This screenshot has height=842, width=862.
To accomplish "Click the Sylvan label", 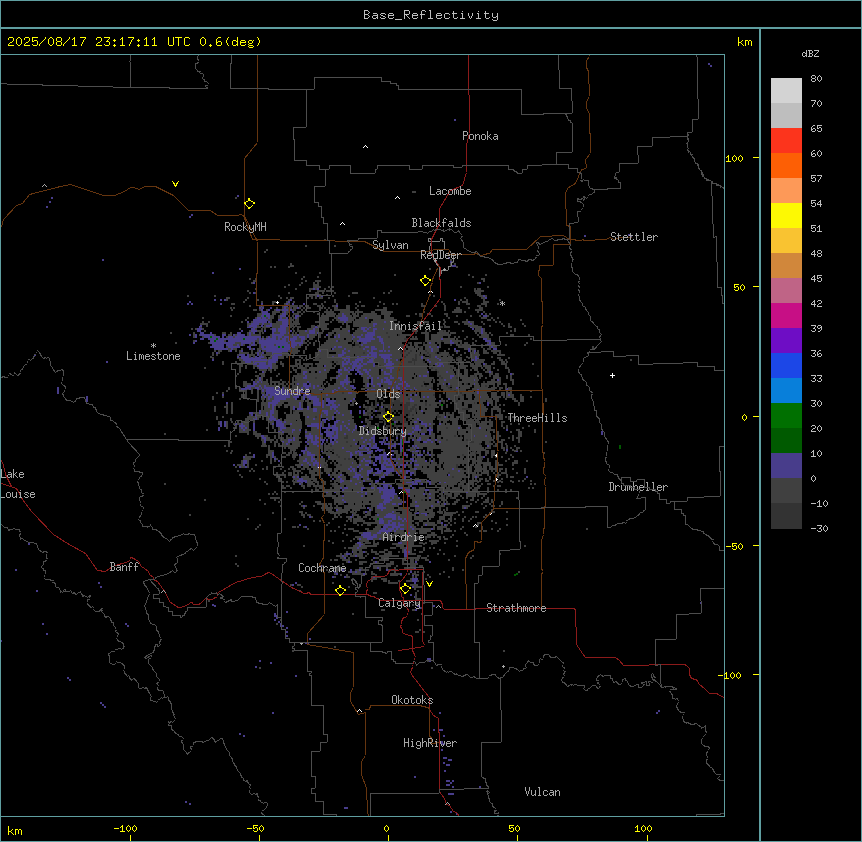I will click(390, 245).
